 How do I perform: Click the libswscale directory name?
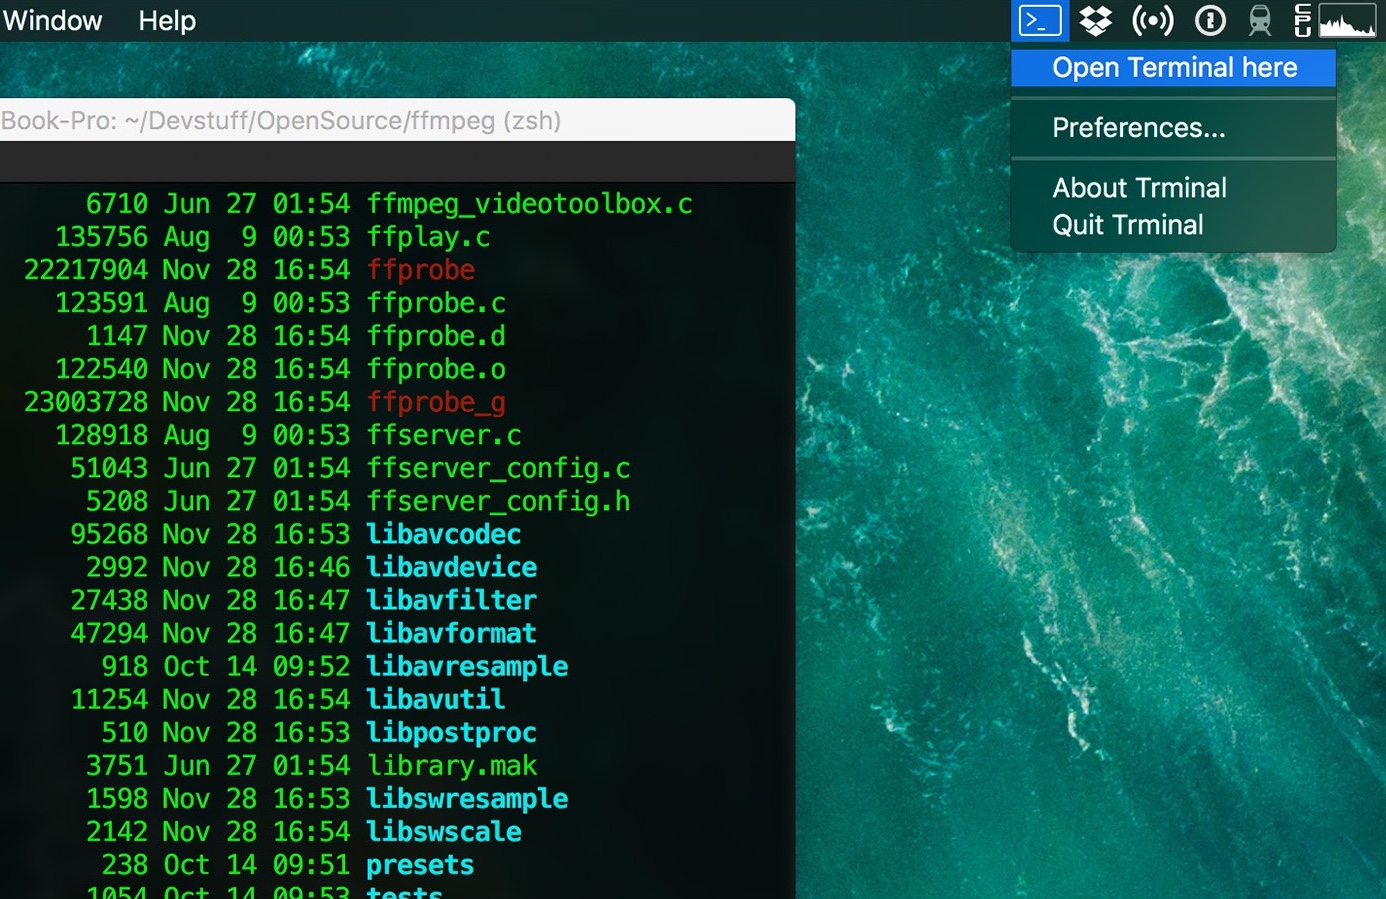coord(444,831)
